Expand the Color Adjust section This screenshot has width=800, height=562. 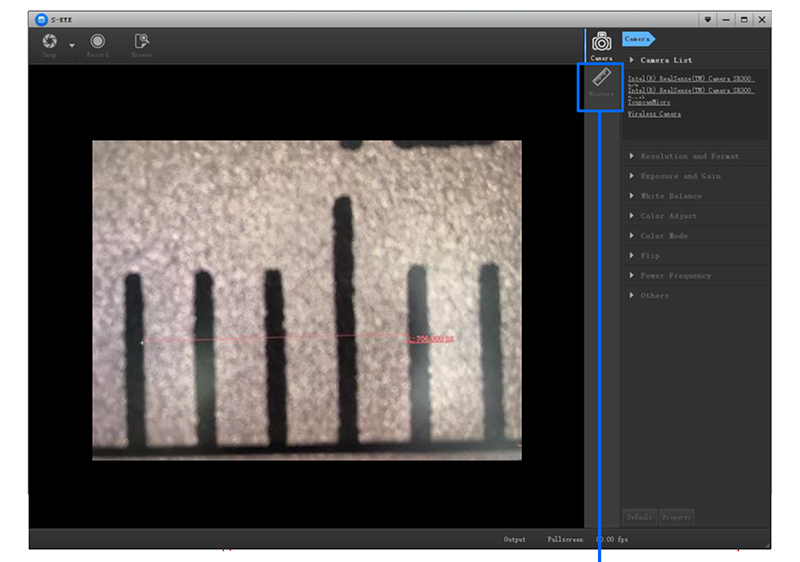point(668,216)
